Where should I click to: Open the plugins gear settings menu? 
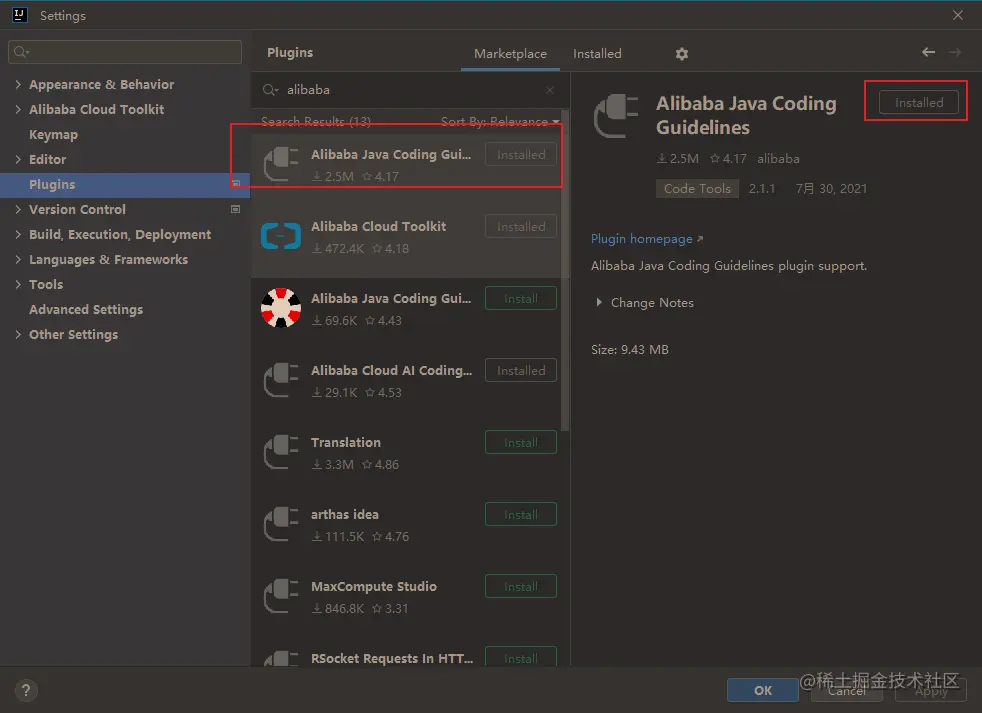click(681, 54)
